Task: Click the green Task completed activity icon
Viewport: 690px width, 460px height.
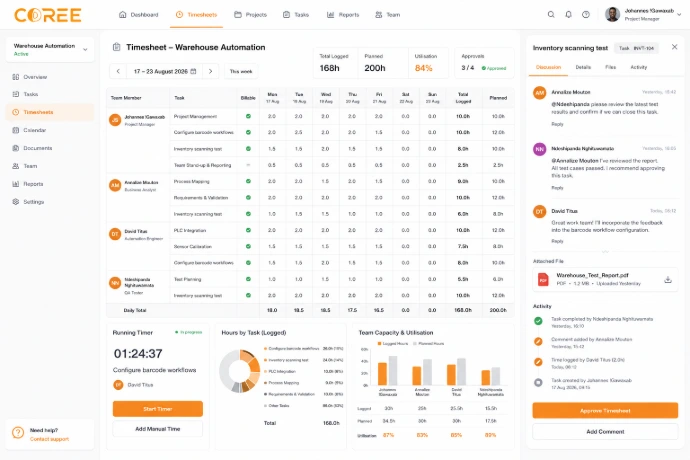Action: [x=538, y=321]
